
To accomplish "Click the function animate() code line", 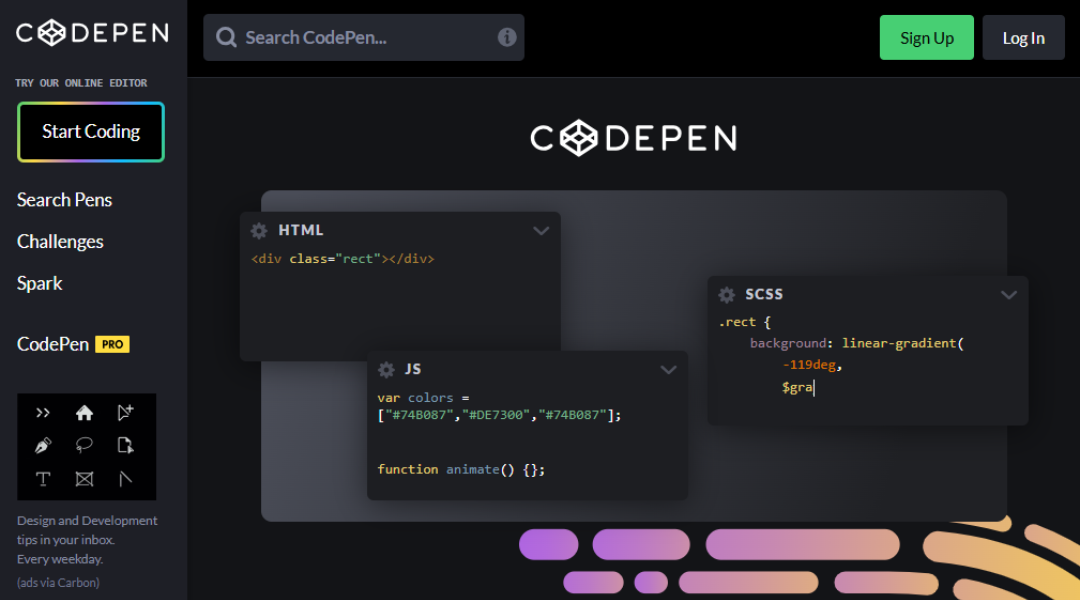I will [461, 470].
